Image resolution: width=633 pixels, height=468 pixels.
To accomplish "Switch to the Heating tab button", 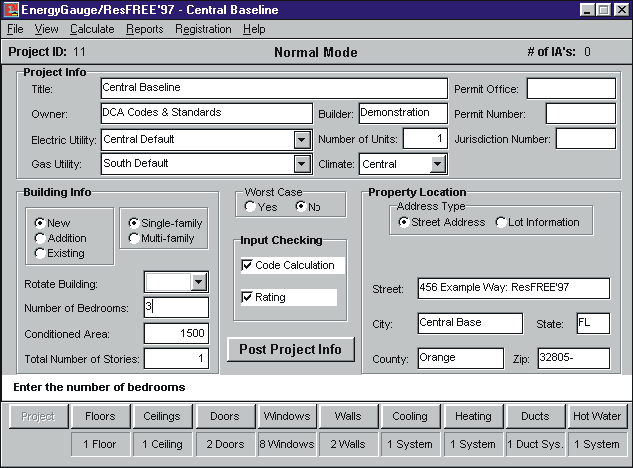I will (x=473, y=416).
